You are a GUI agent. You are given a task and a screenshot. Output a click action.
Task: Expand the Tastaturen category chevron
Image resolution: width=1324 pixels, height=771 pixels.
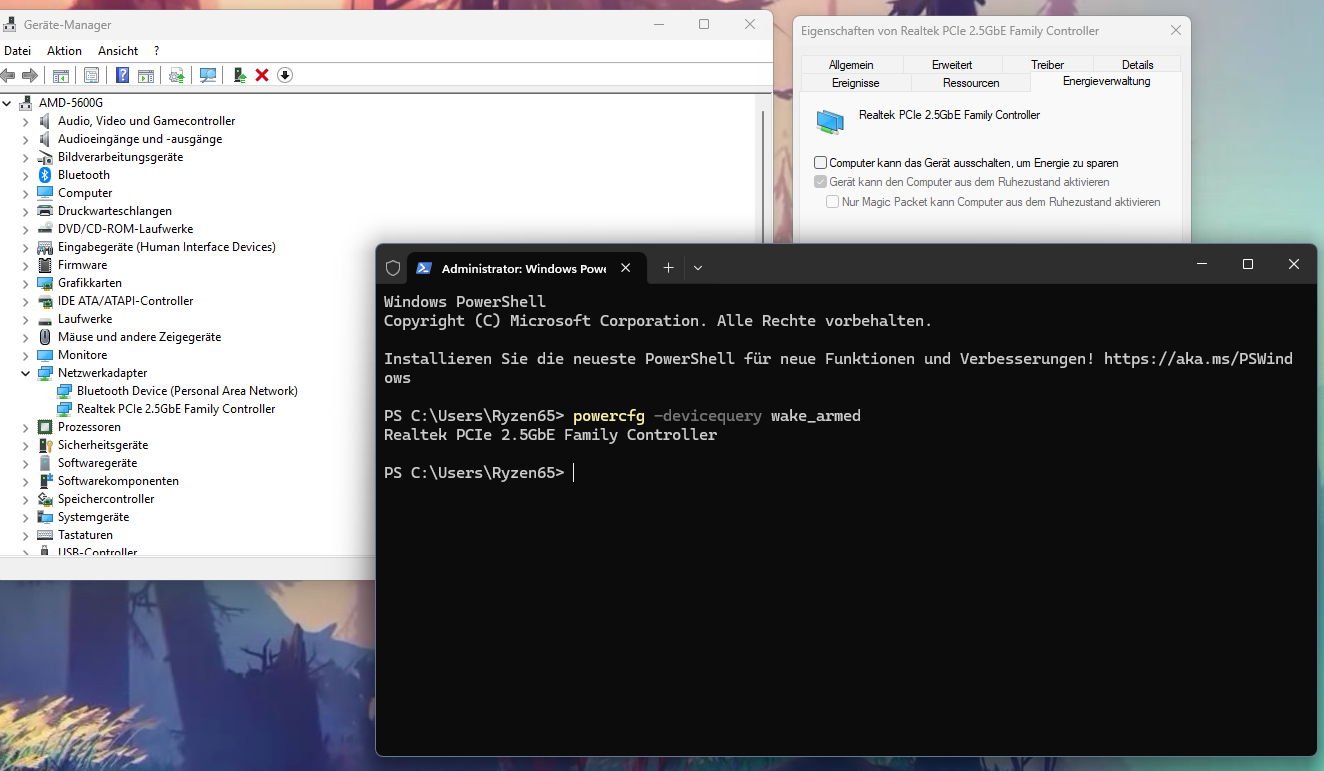(26, 535)
